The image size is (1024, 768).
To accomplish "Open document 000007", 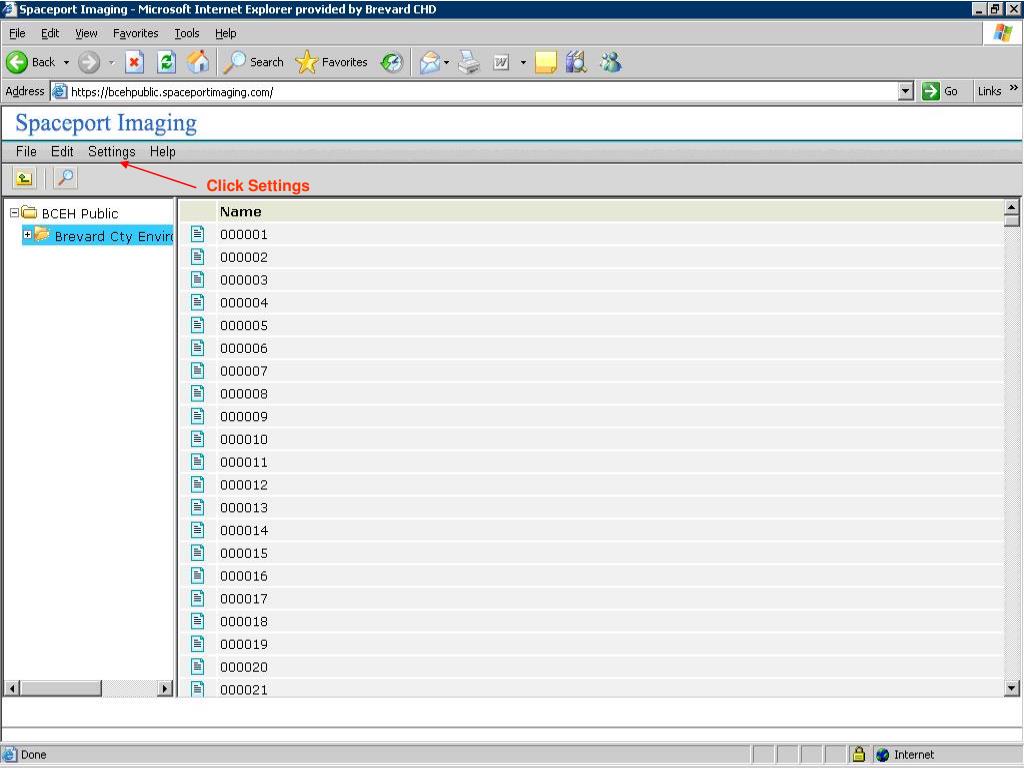I will tap(244, 371).
